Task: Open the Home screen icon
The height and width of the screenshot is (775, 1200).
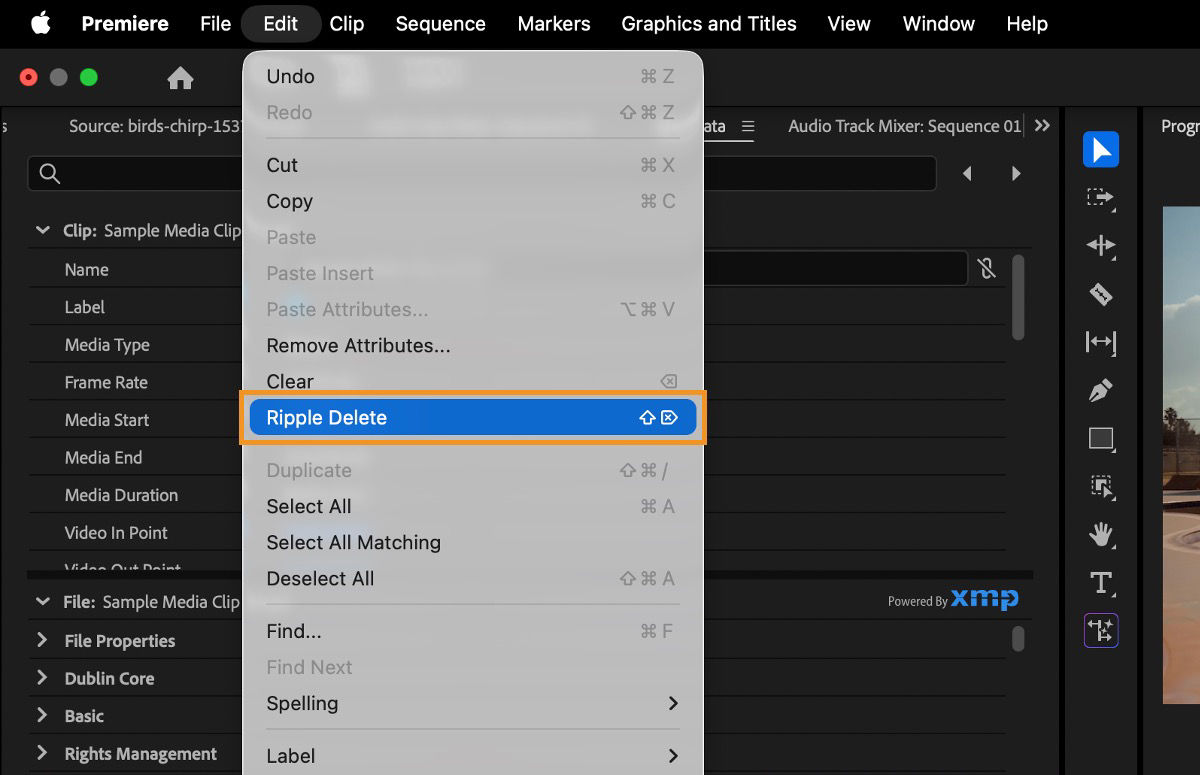Action: point(180,76)
